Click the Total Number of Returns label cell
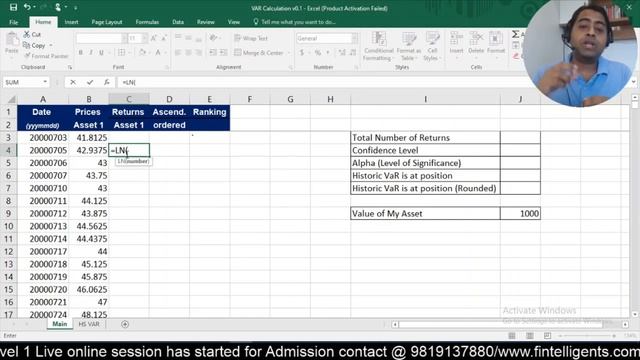This screenshot has width=640, height=360. 425,138
